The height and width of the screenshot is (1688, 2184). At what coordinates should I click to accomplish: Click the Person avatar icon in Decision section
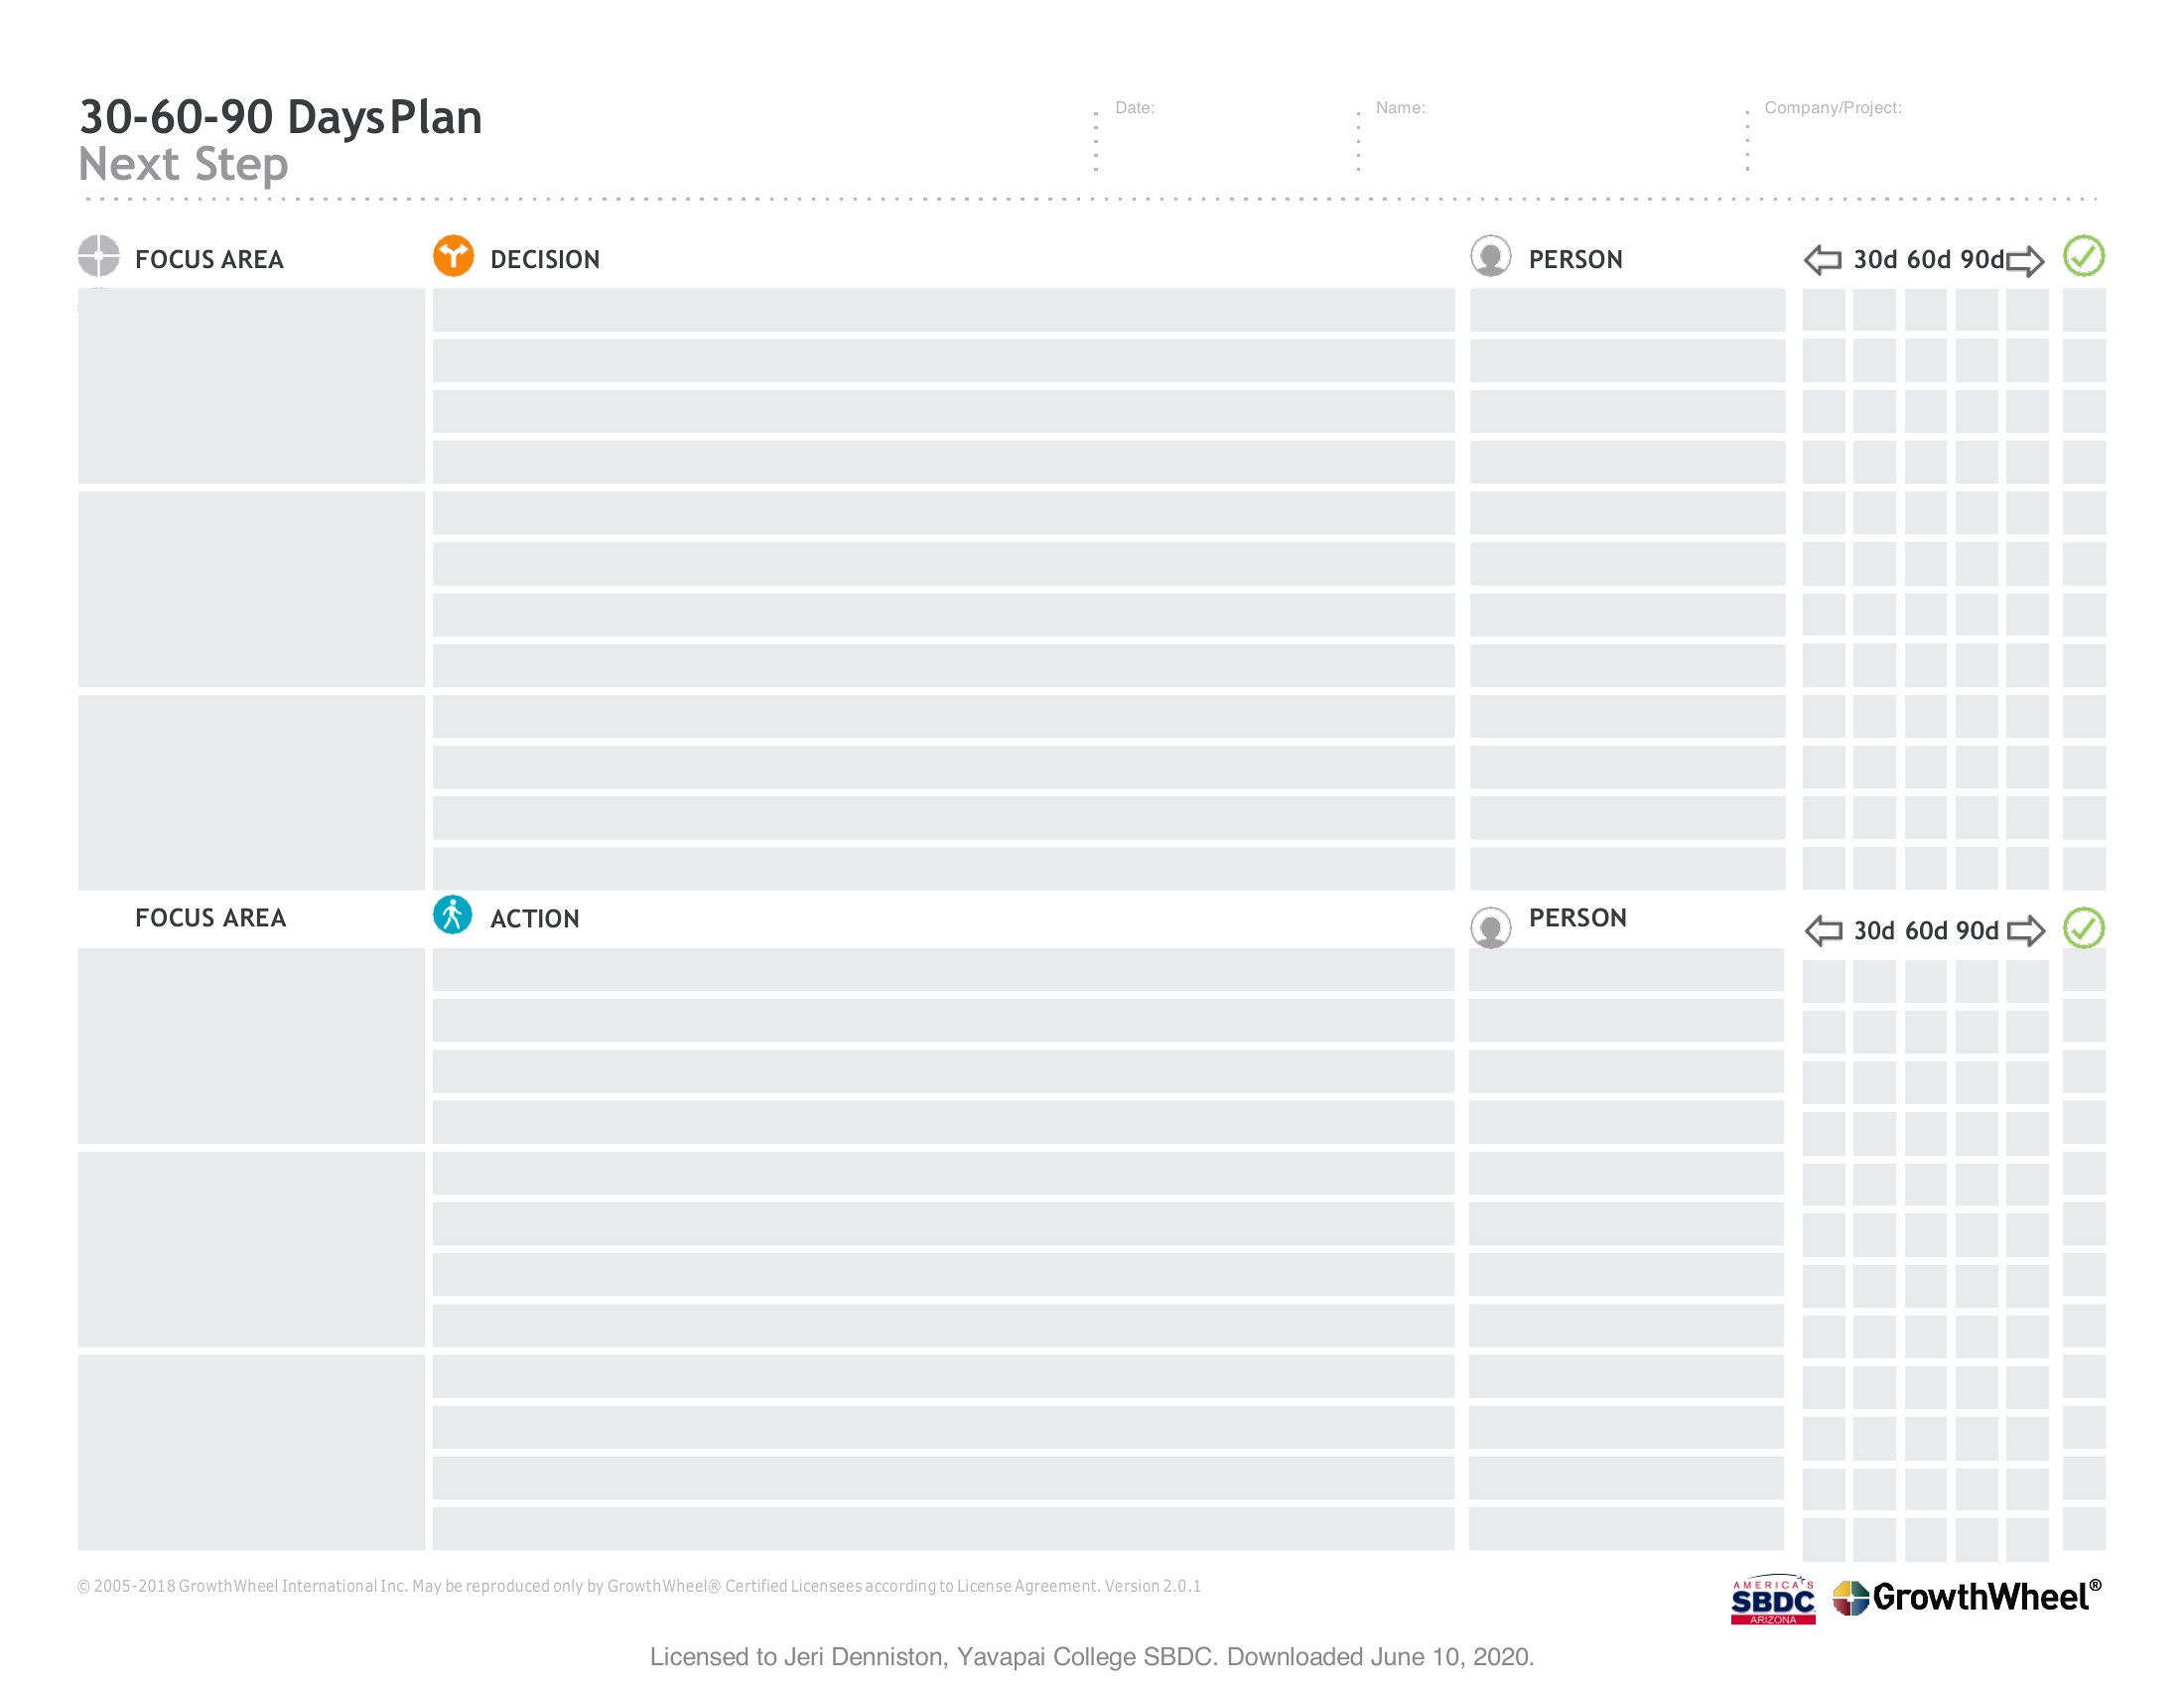coord(1490,256)
